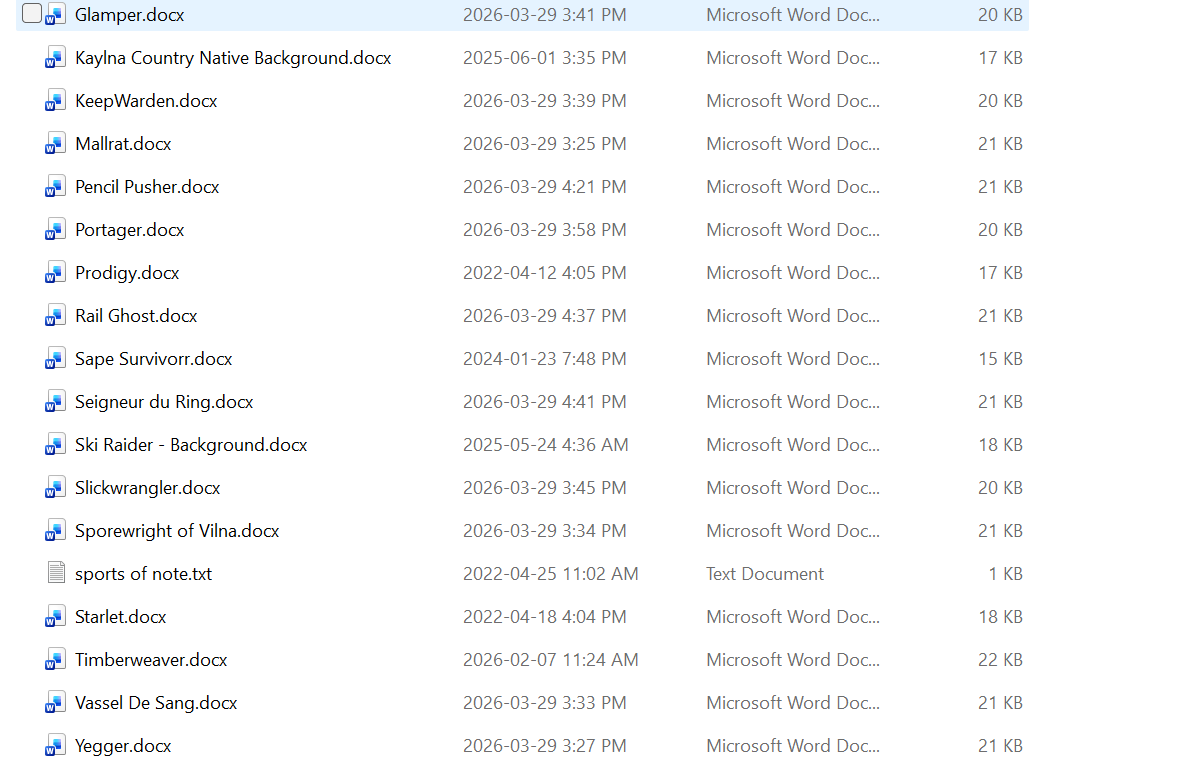Click the Word icon beside Pencil Pusher.docx
Screen dimensions: 1177x772
coord(55,187)
